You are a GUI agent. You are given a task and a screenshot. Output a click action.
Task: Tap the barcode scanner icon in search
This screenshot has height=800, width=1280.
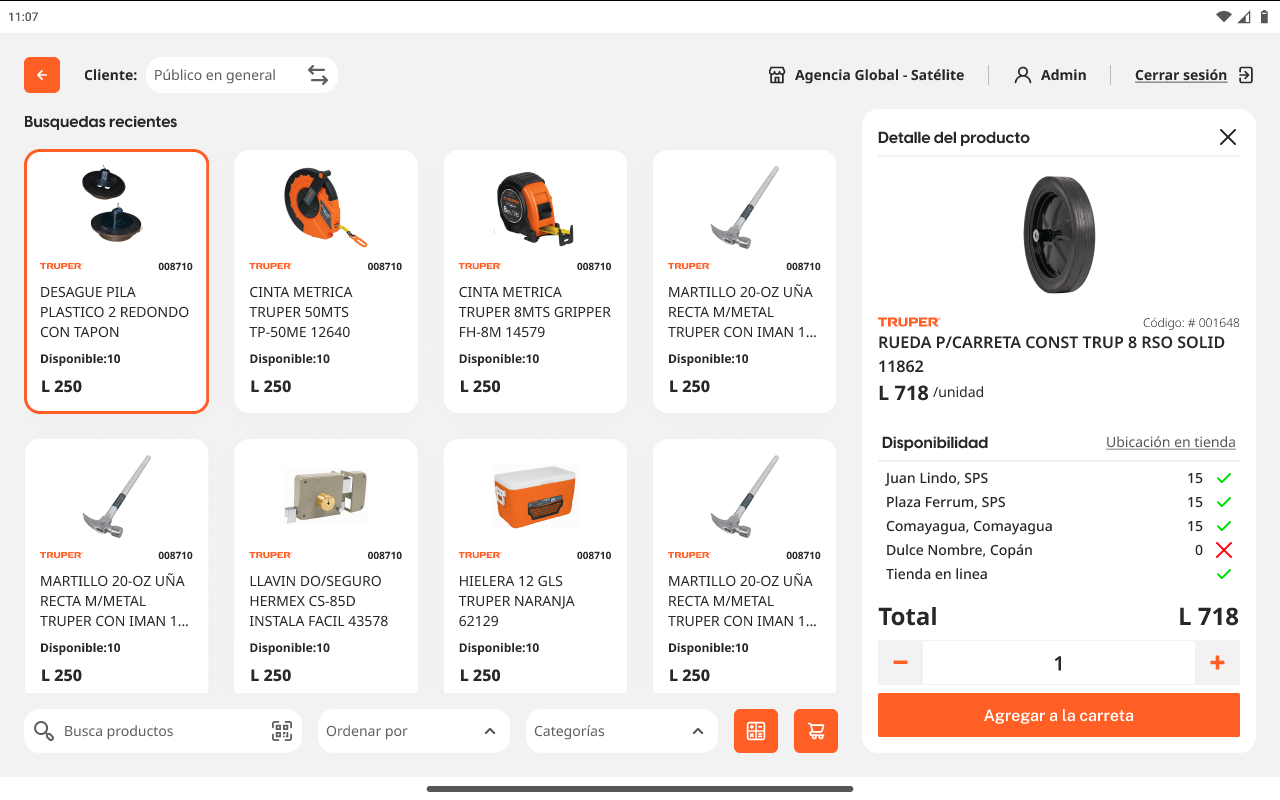282,731
